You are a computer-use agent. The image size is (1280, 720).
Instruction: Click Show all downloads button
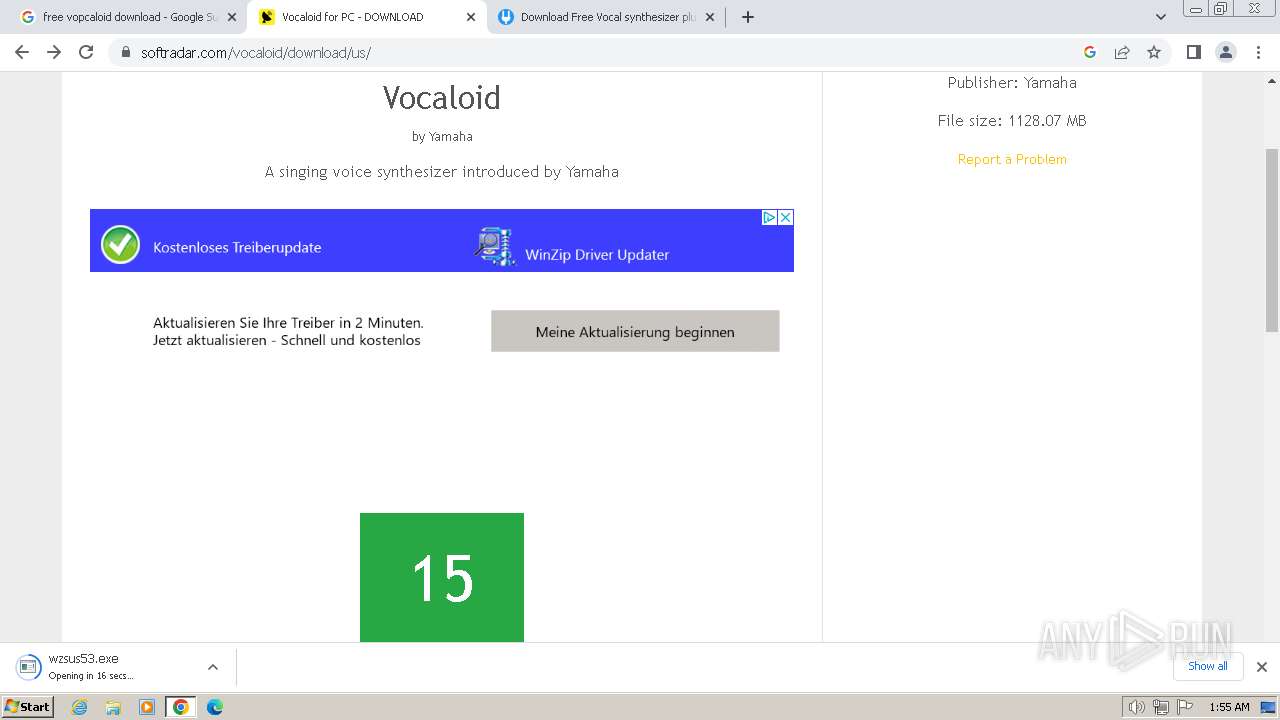[1207, 666]
